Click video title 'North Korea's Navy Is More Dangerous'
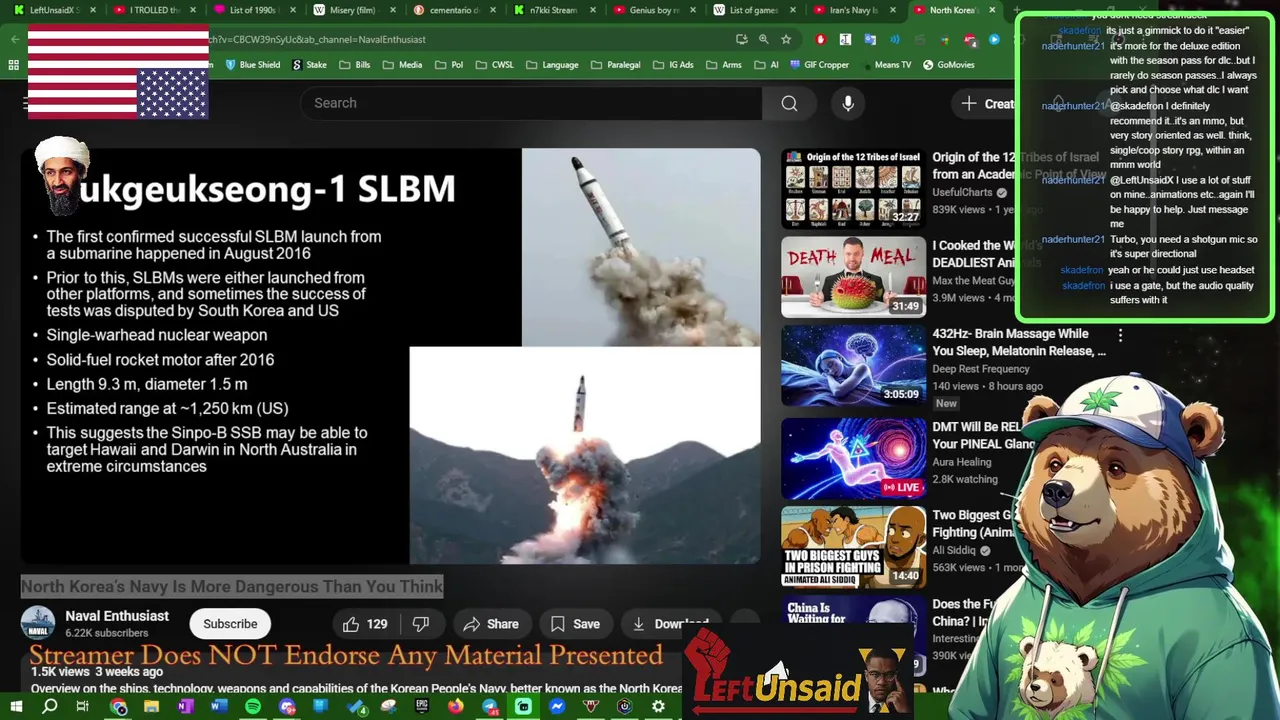This screenshot has width=1280, height=720. pos(232,587)
